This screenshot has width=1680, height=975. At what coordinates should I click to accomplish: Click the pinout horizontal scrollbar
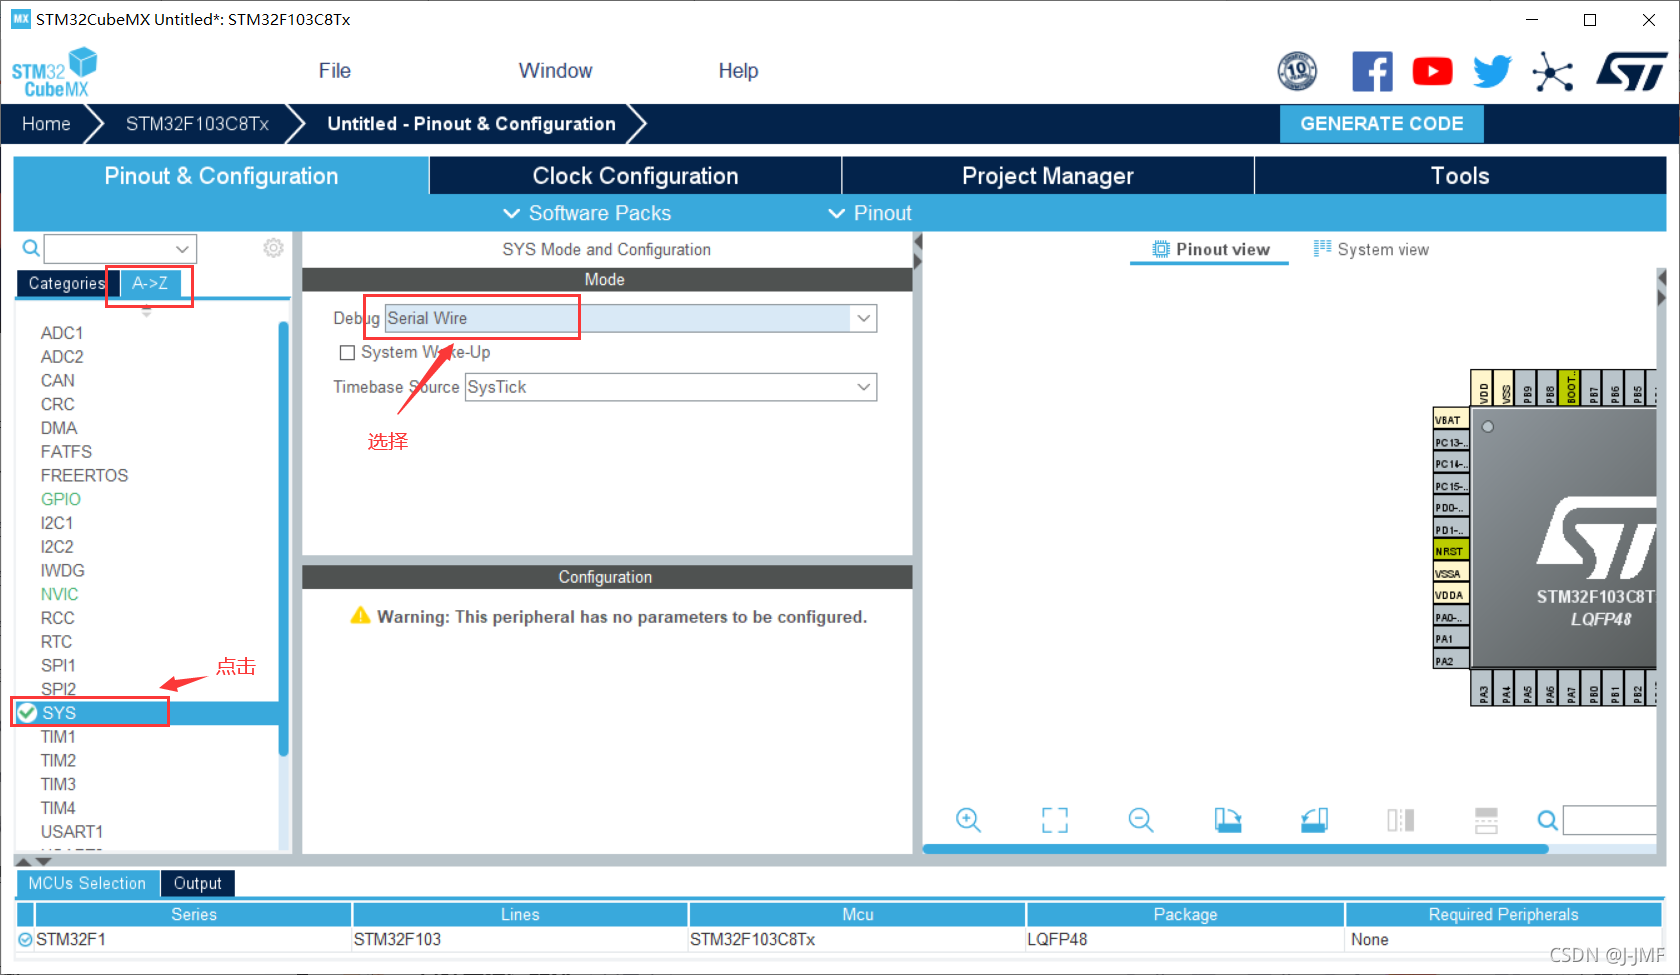(1235, 849)
